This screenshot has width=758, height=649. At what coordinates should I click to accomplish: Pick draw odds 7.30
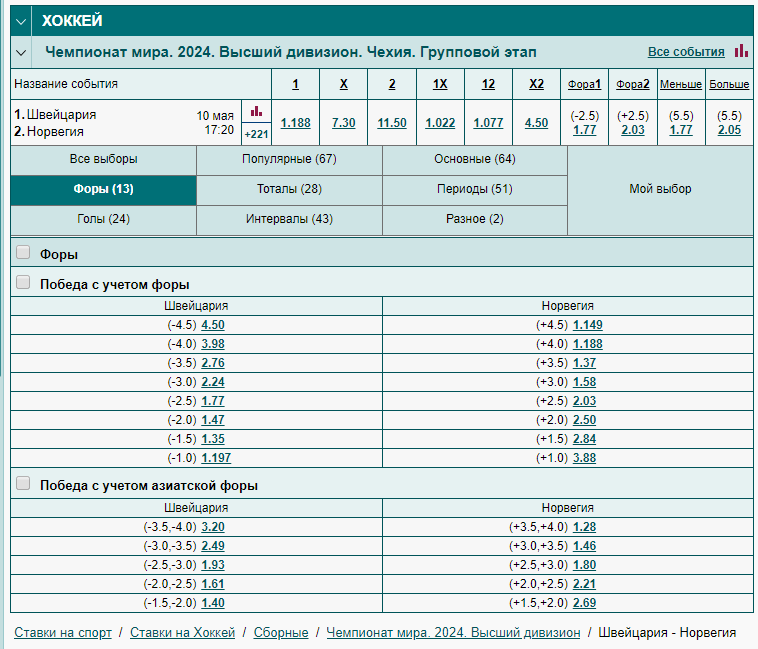pos(343,123)
